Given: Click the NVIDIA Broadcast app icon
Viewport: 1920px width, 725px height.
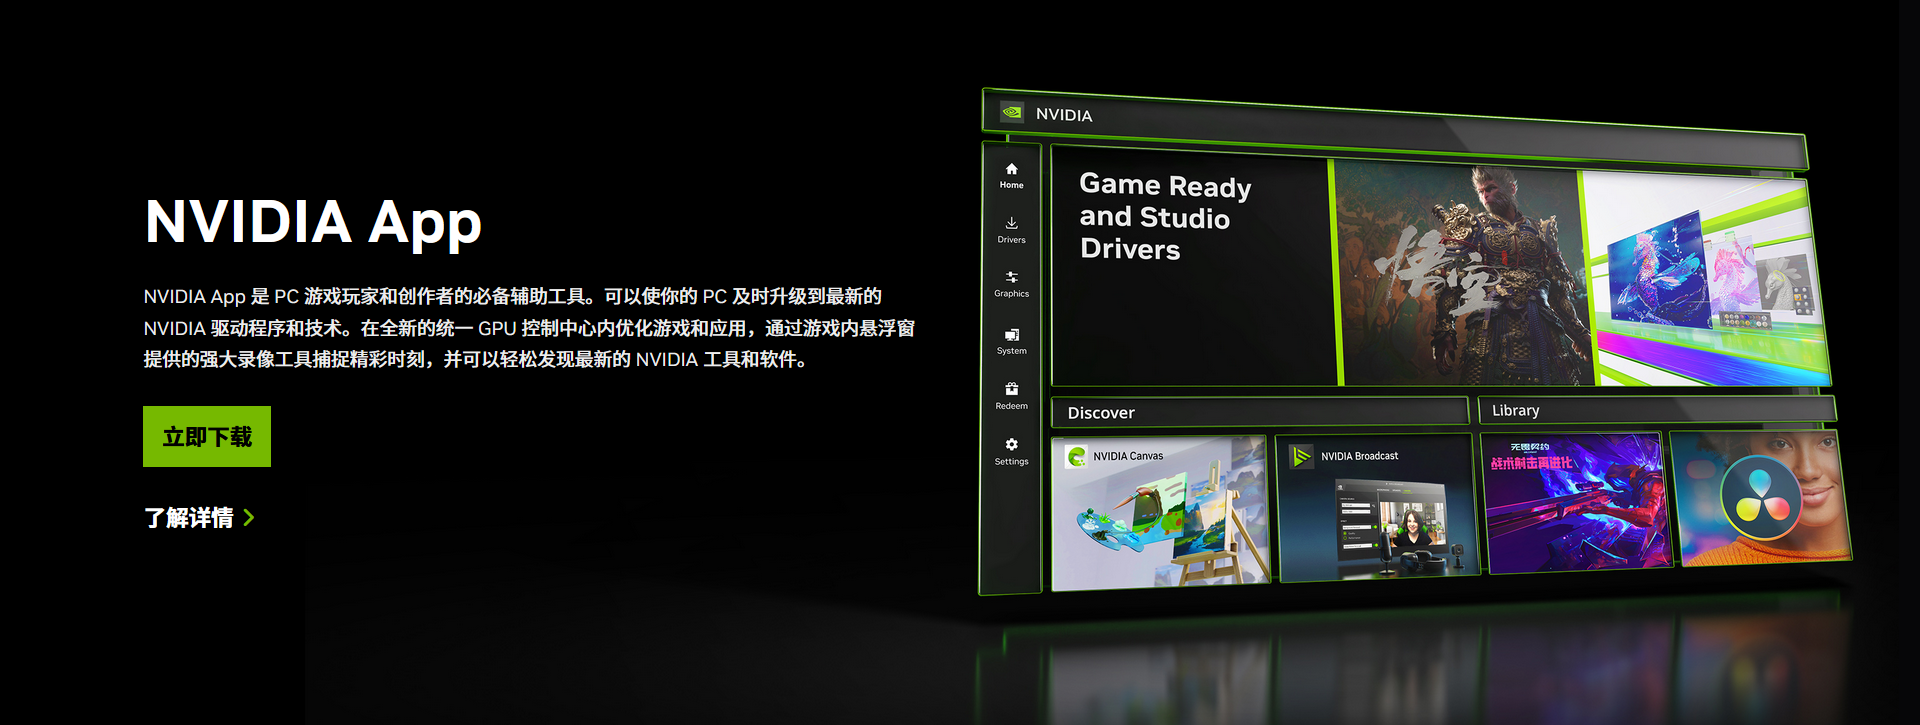Looking at the screenshot, I should [x=1301, y=456].
